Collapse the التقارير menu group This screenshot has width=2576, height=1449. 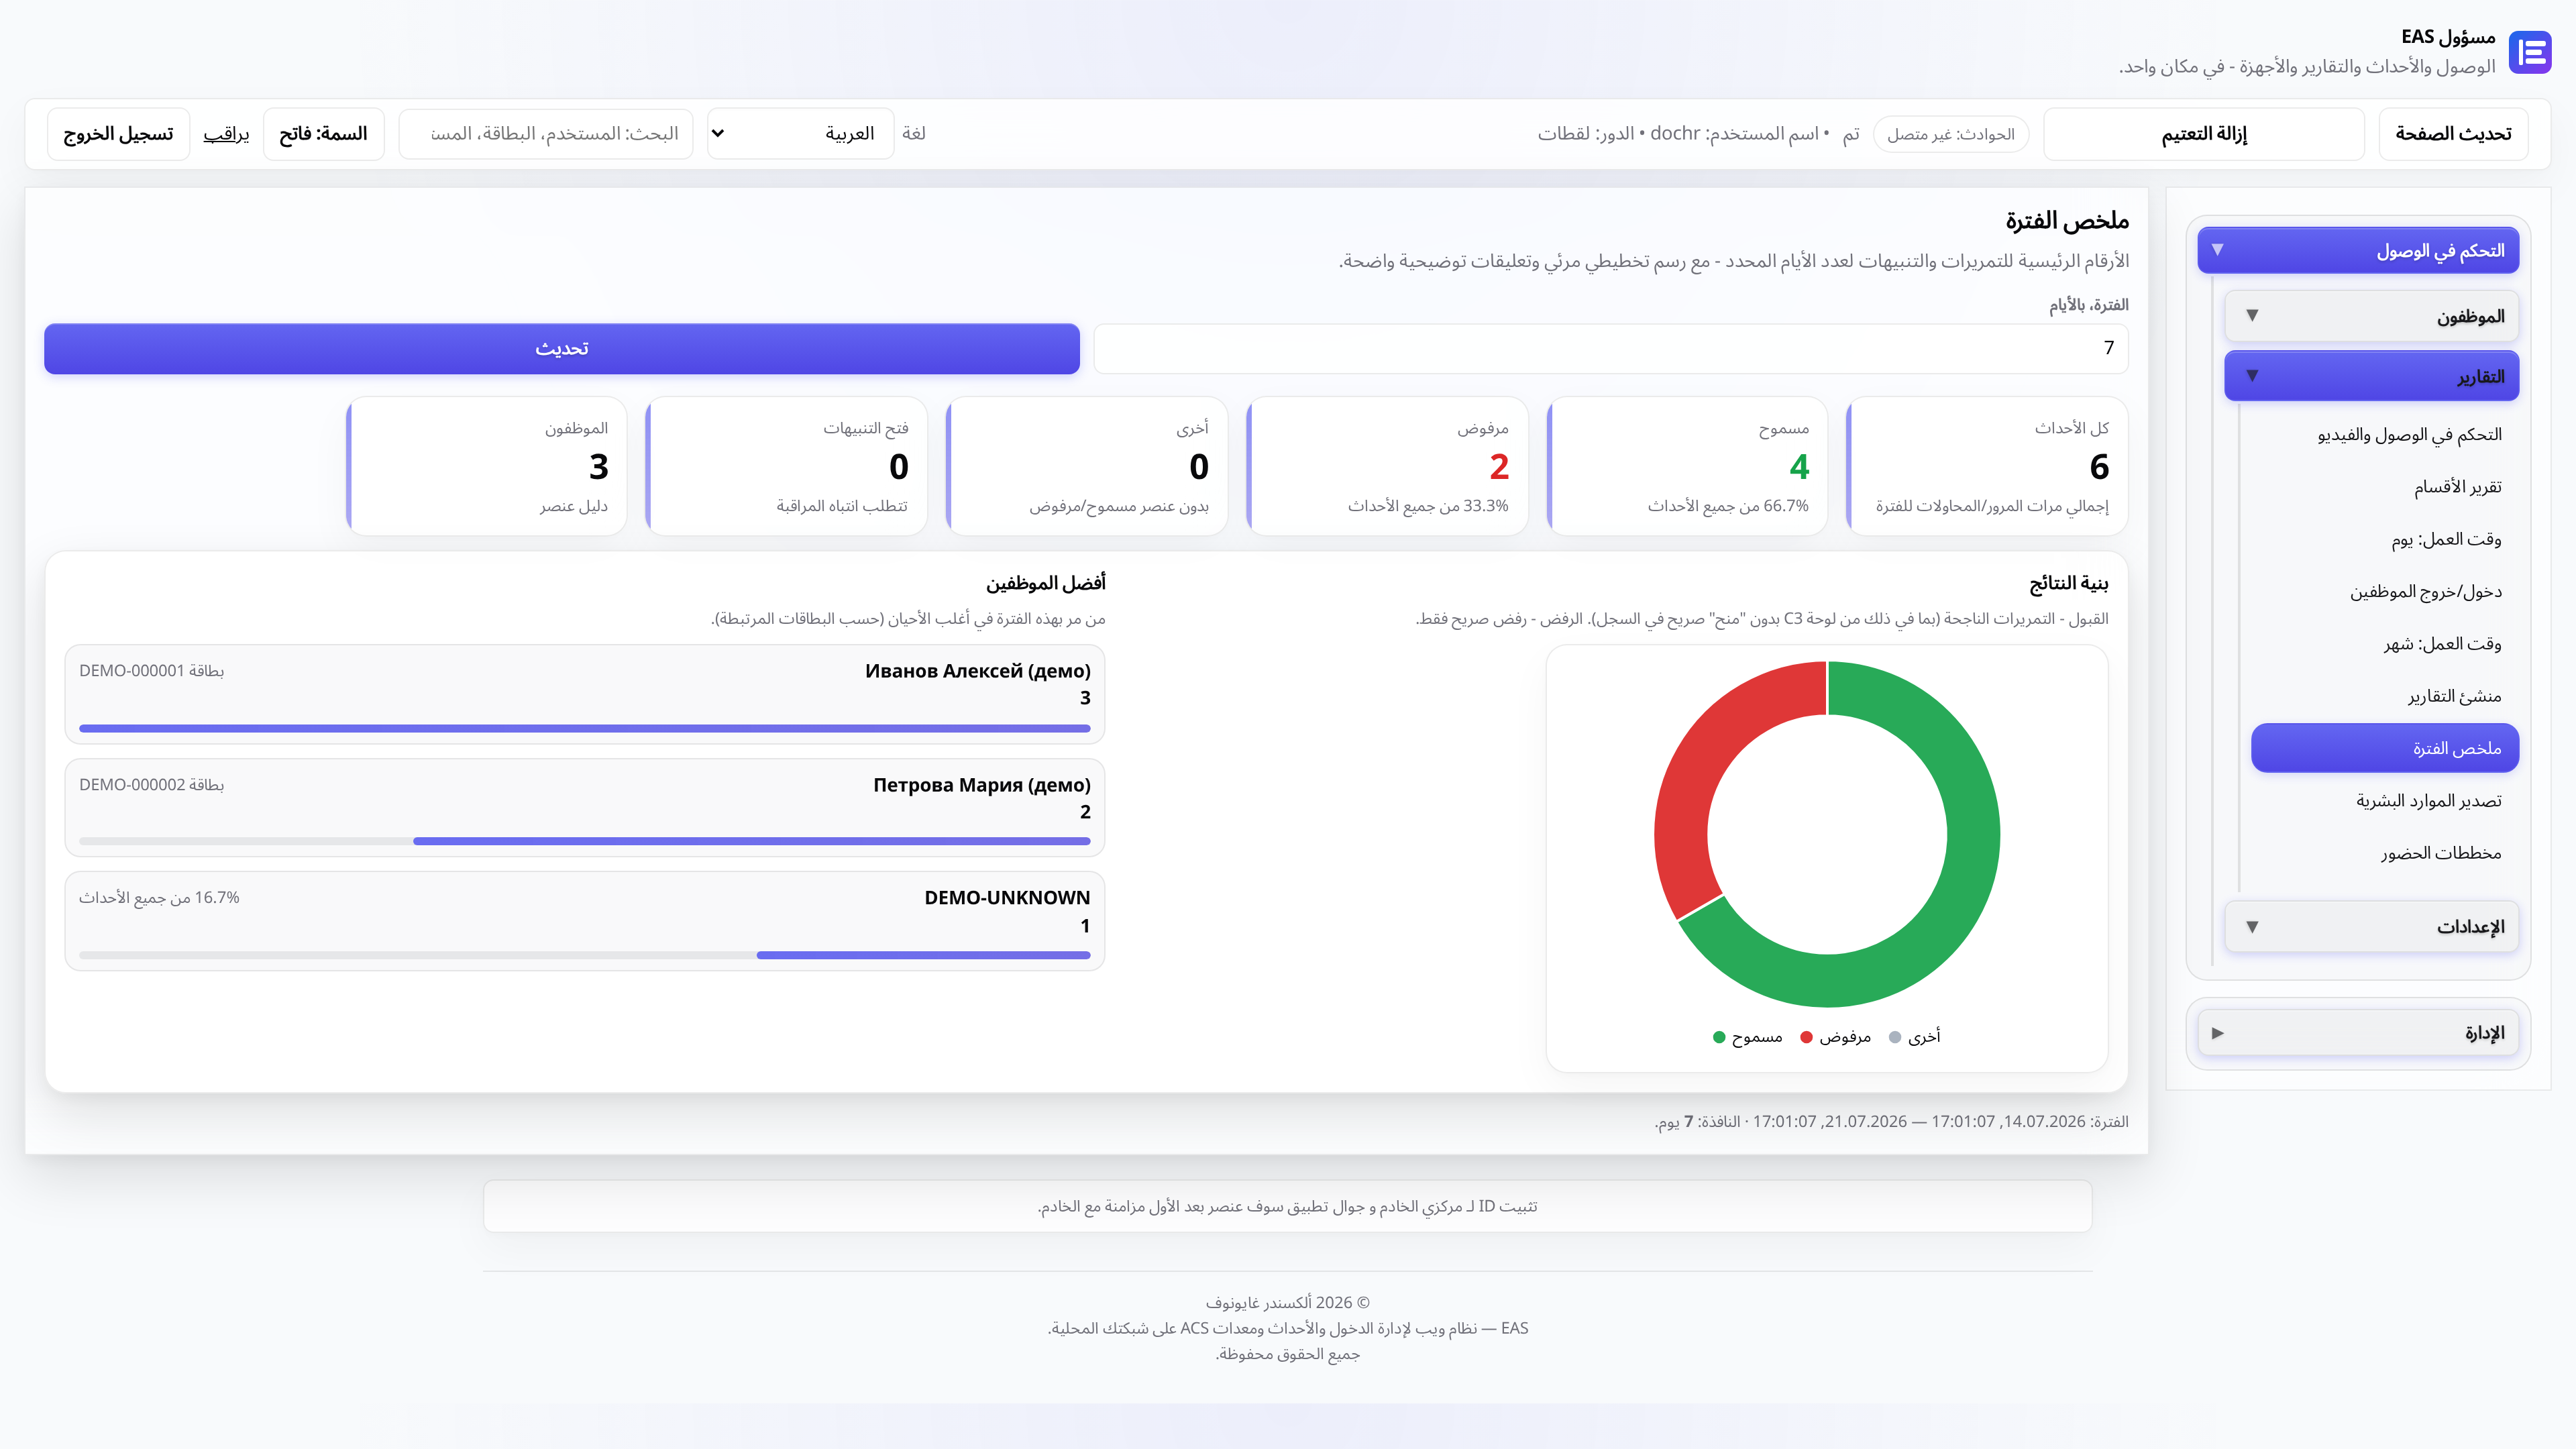pos(2371,376)
